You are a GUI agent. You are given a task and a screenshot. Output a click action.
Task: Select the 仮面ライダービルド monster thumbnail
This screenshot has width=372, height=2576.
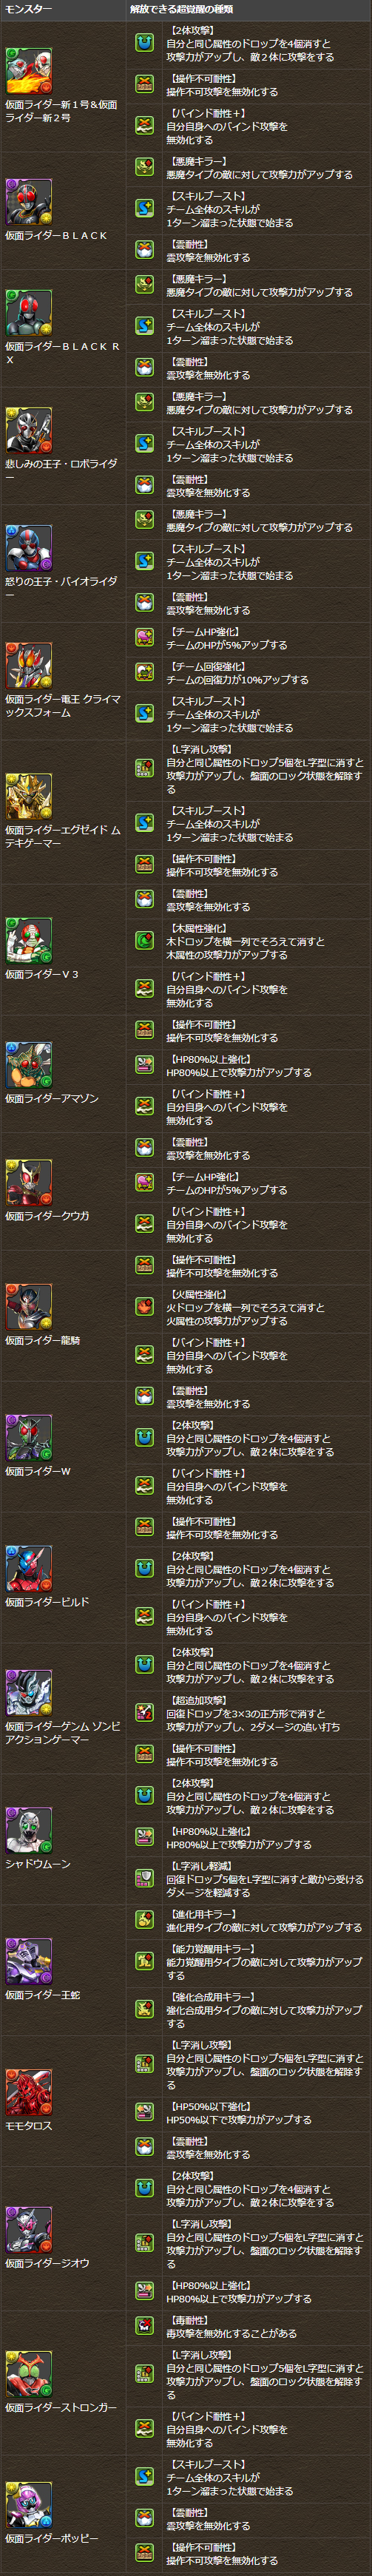click(28, 1569)
